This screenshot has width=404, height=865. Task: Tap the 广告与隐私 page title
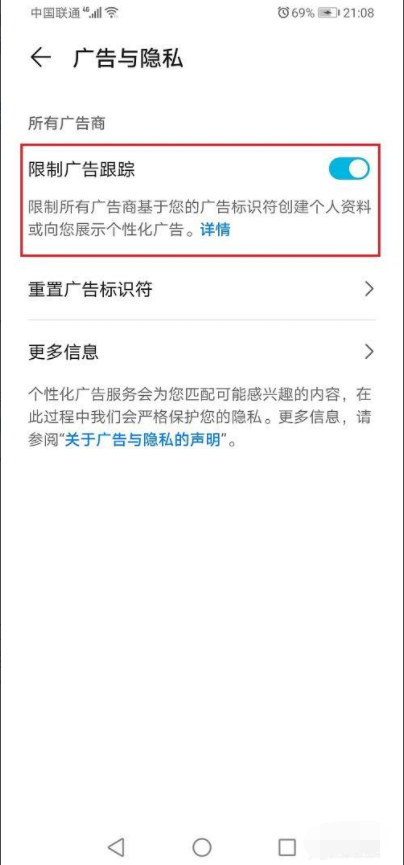(127, 58)
